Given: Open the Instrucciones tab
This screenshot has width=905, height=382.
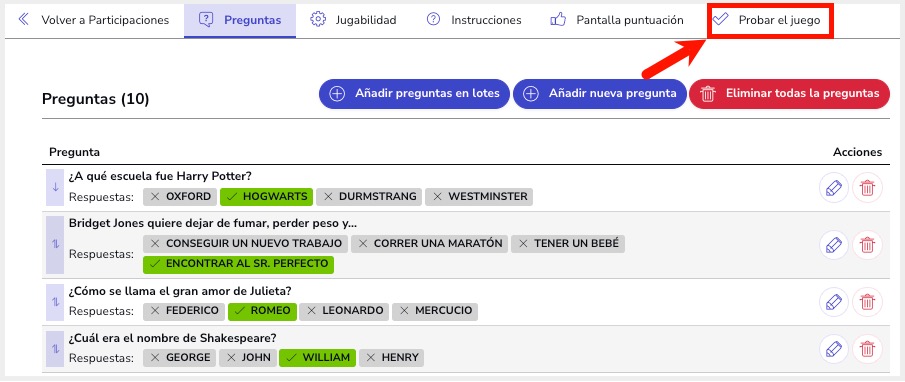Looking at the screenshot, I should coord(473,20).
